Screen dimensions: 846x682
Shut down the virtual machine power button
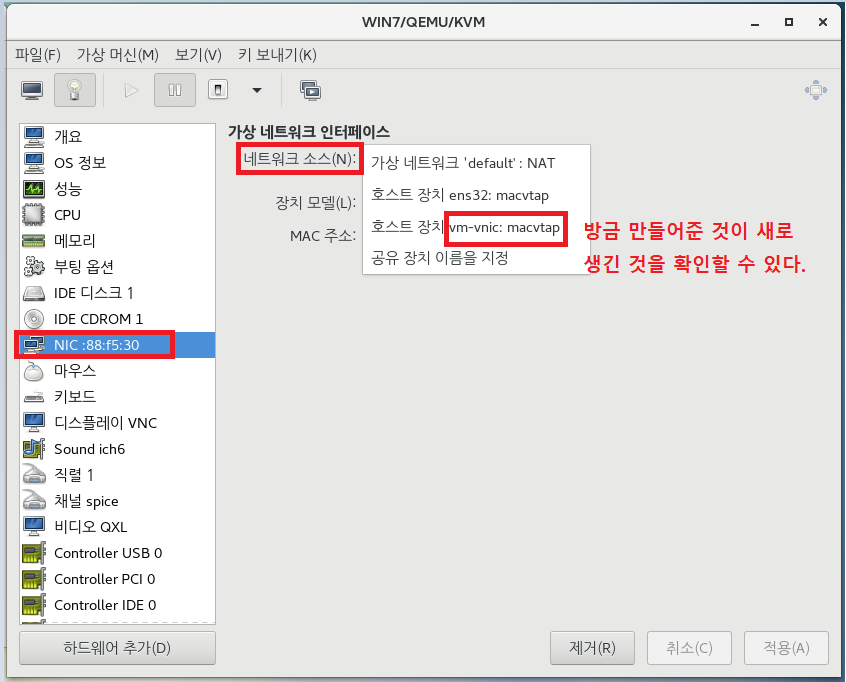(218, 90)
